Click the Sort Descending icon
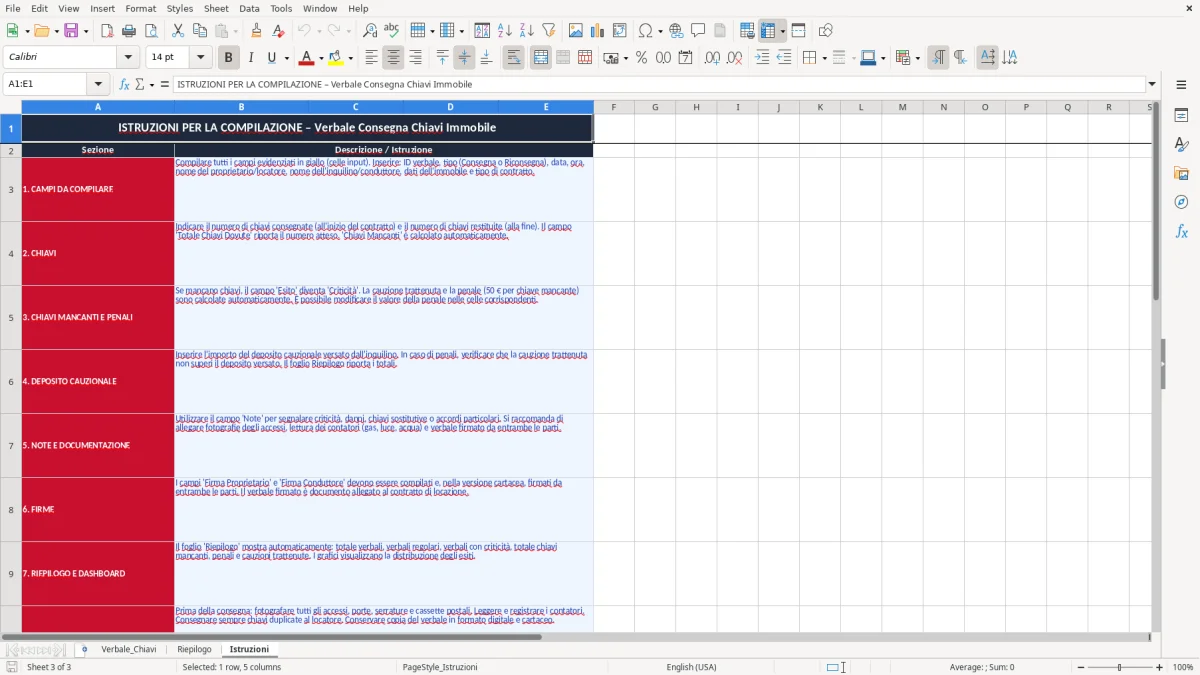 tap(527, 31)
